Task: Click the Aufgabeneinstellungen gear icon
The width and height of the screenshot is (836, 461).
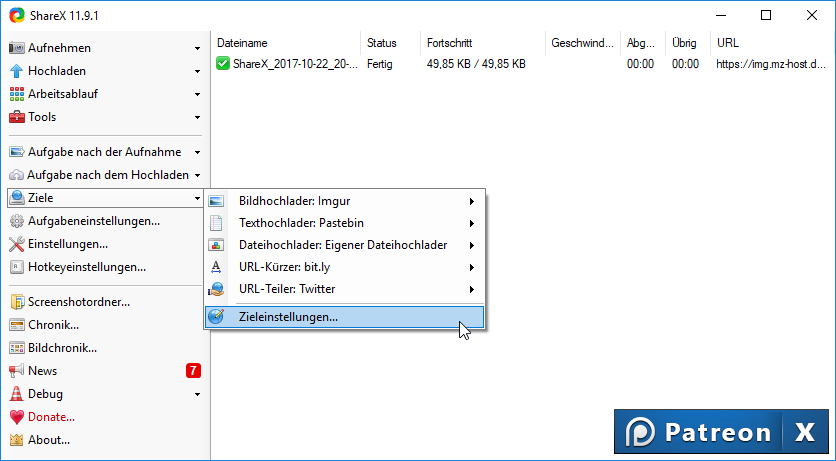Action: coord(17,221)
